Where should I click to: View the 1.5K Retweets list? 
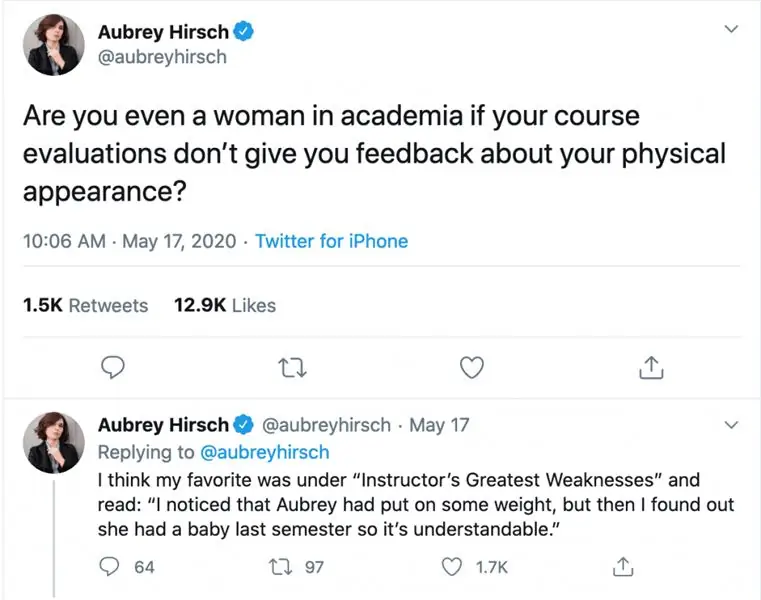point(85,306)
